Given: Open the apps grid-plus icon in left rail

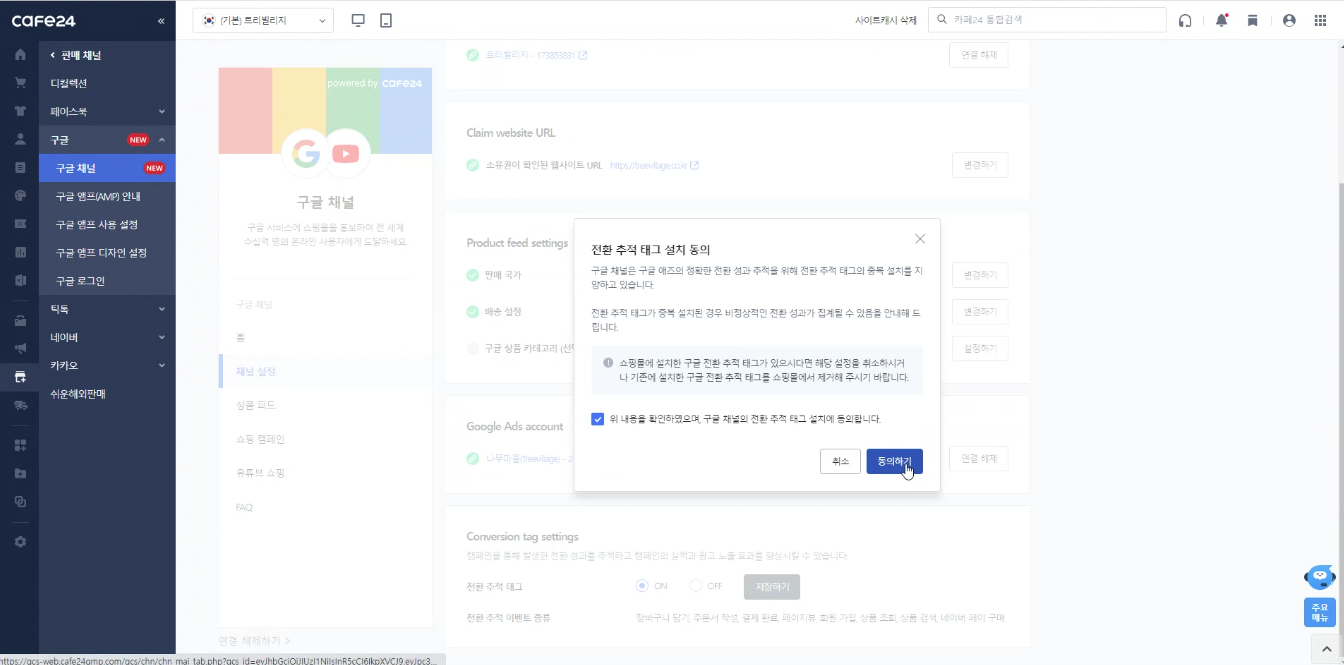Looking at the screenshot, I should (x=20, y=445).
